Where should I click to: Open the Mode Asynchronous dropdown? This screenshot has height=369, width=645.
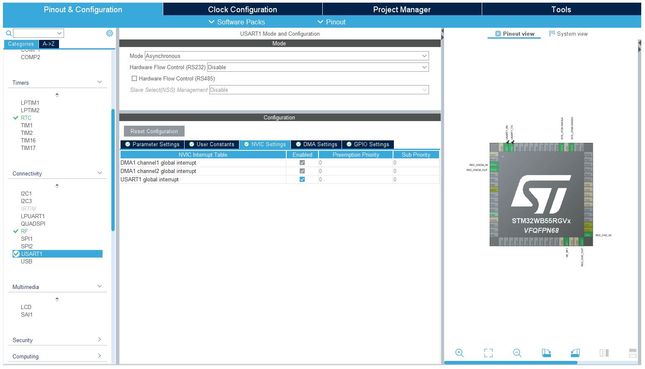pos(287,56)
